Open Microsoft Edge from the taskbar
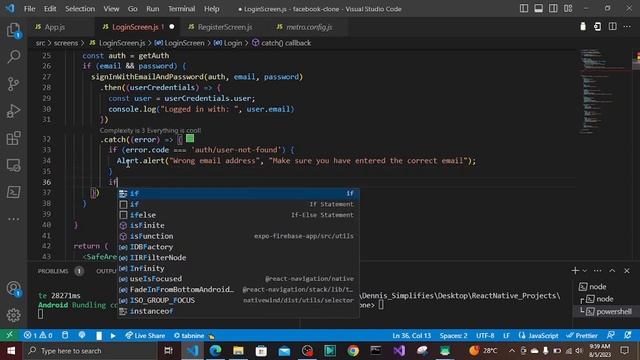The image size is (640, 360). click(x=216, y=351)
